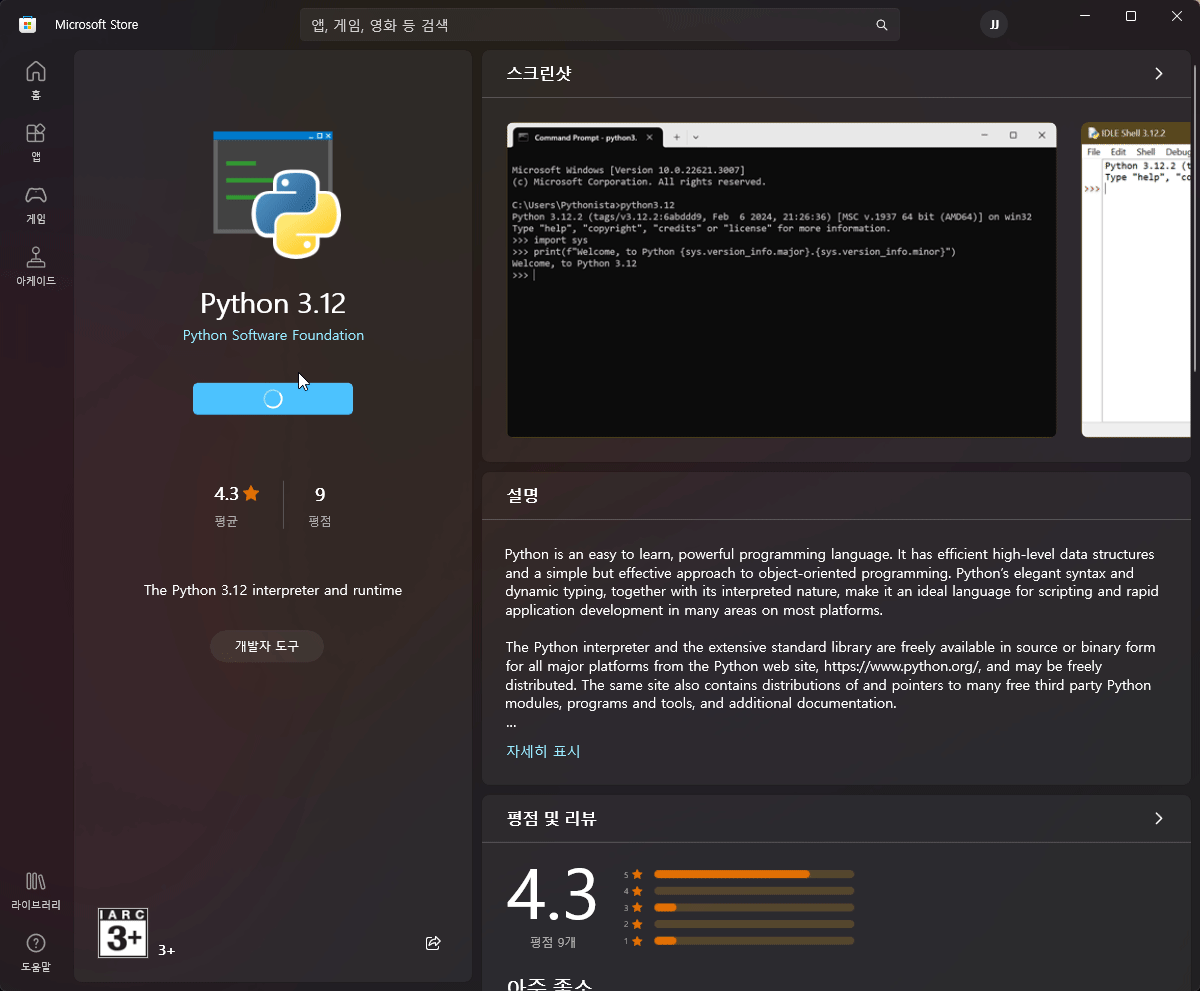The height and width of the screenshot is (991, 1200).
Task: Click the JJ account profile avatar
Action: coord(993,24)
